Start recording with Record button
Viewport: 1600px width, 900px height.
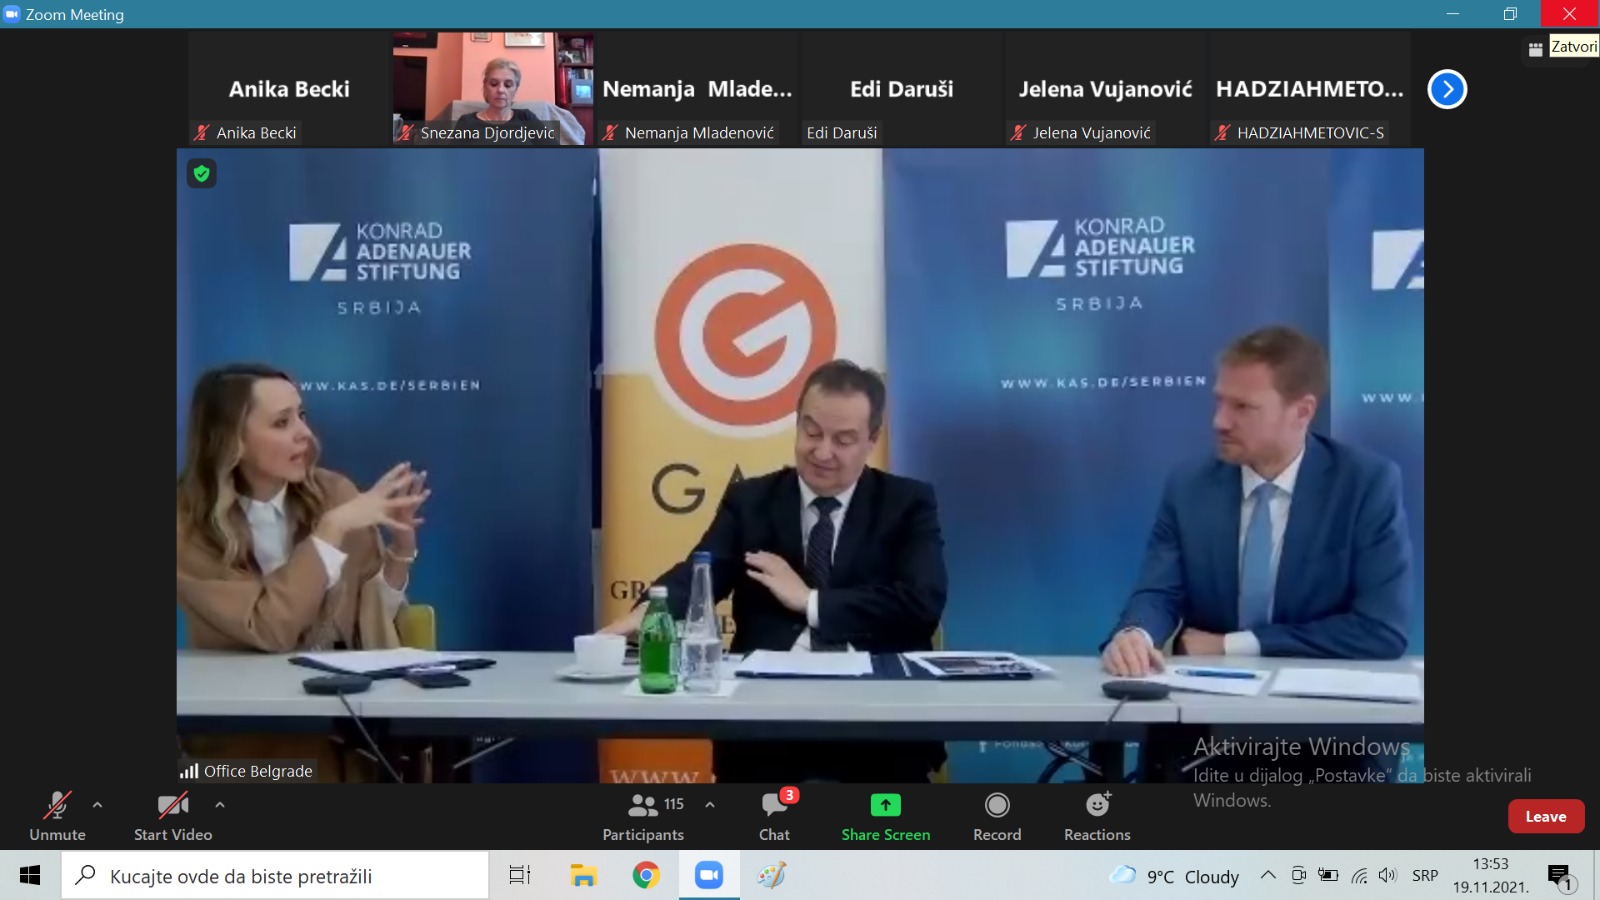coord(997,816)
